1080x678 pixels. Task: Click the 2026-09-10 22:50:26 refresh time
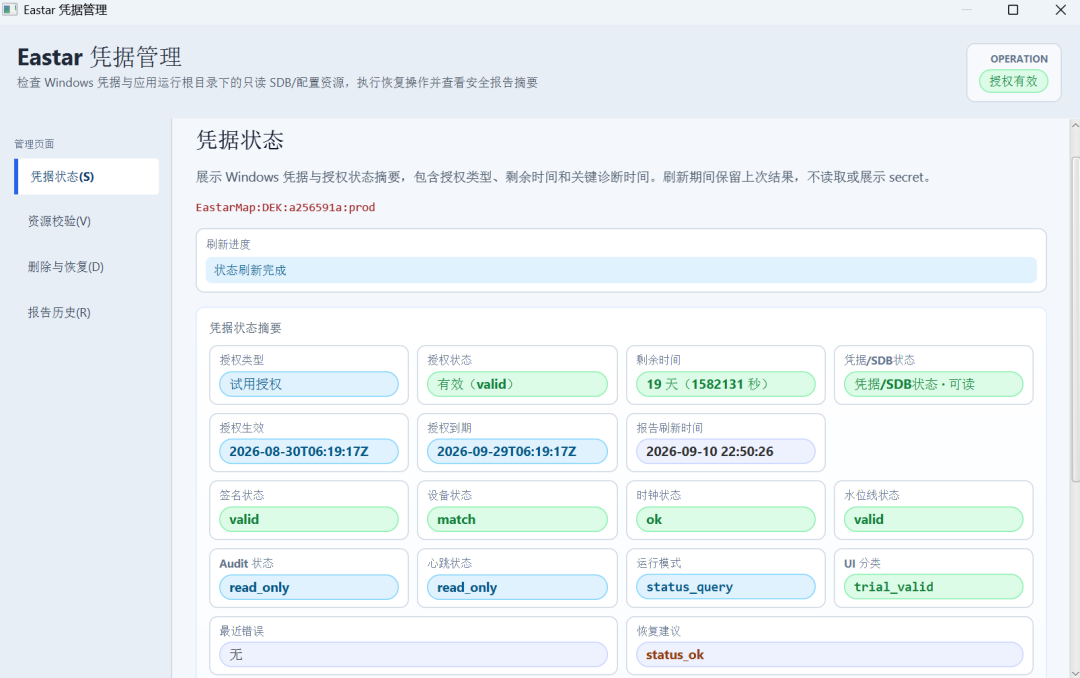(725, 451)
